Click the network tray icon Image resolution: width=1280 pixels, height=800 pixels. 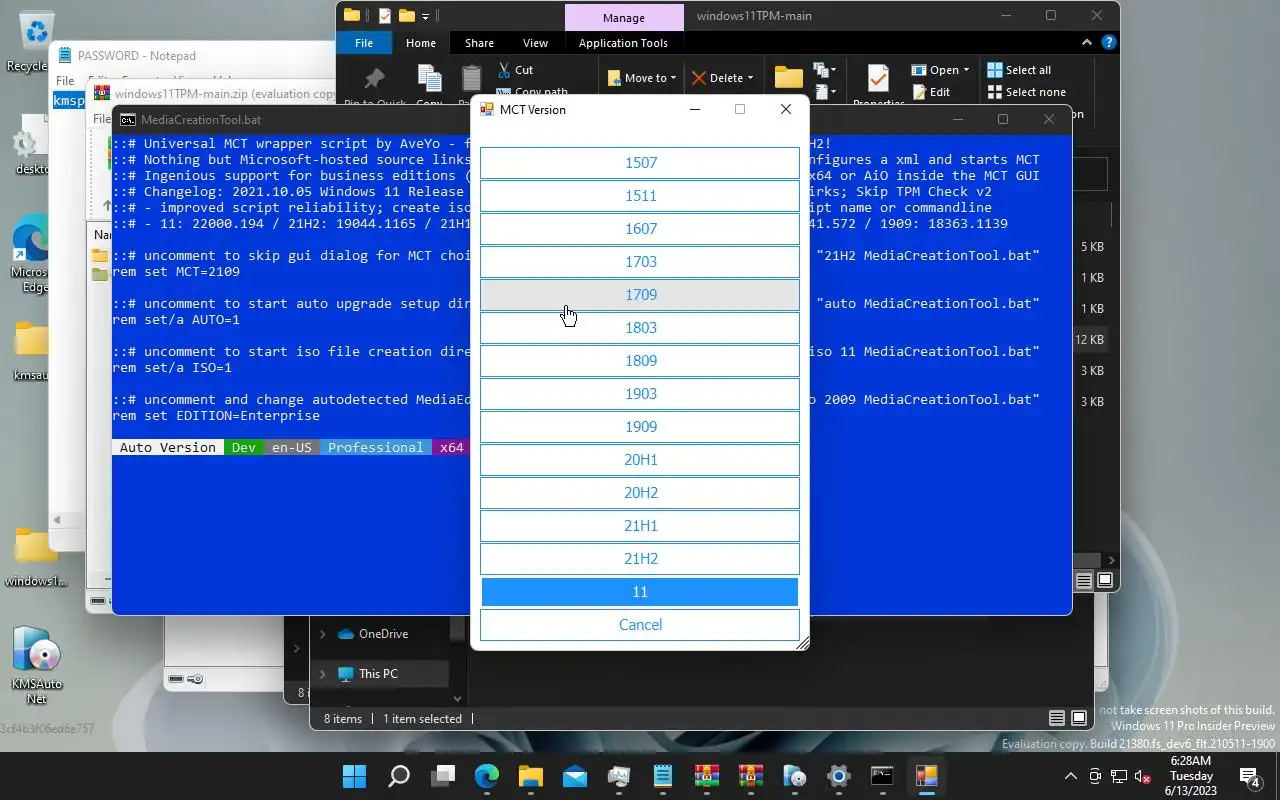click(1118, 776)
